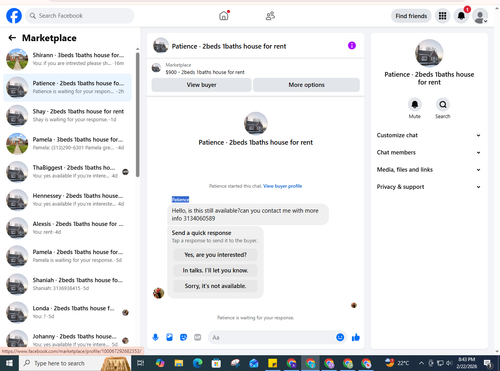Open Pamela 2beds 1baths waiting conversation
The image size is (500, 371).
pyautogui.click(x=68, y=256)
